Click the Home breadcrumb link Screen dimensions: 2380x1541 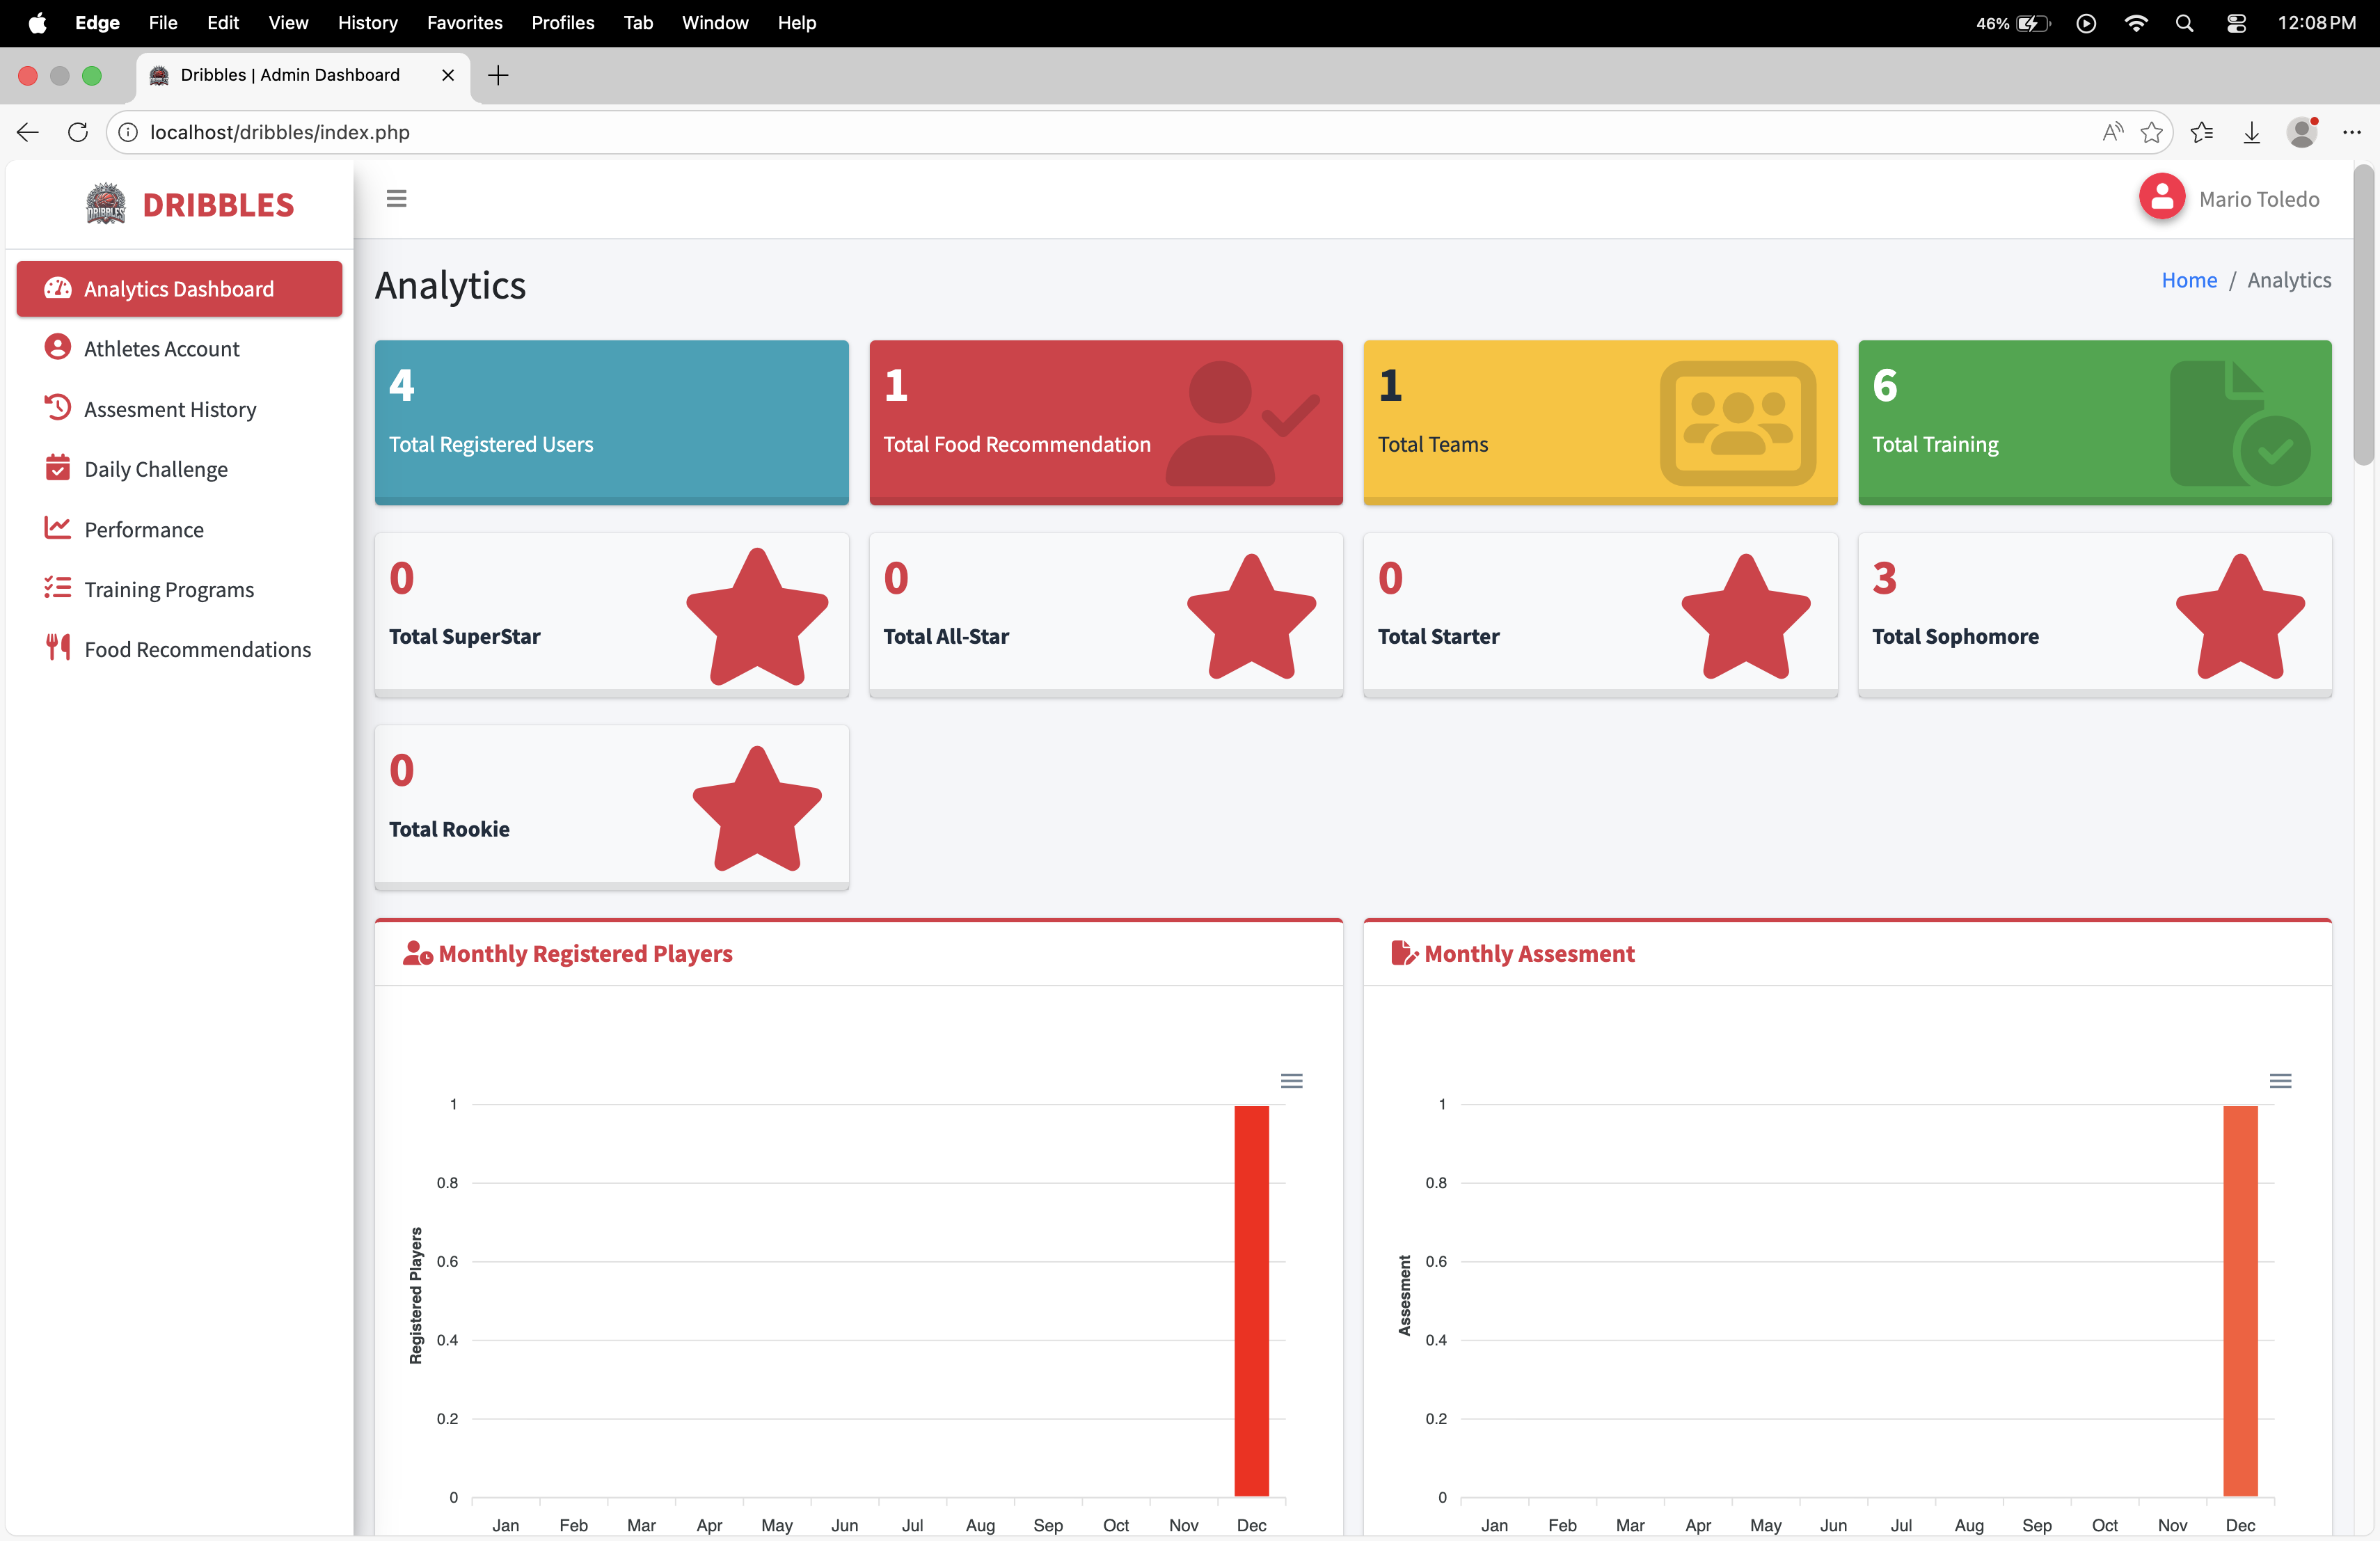[x=2188, y=280]
